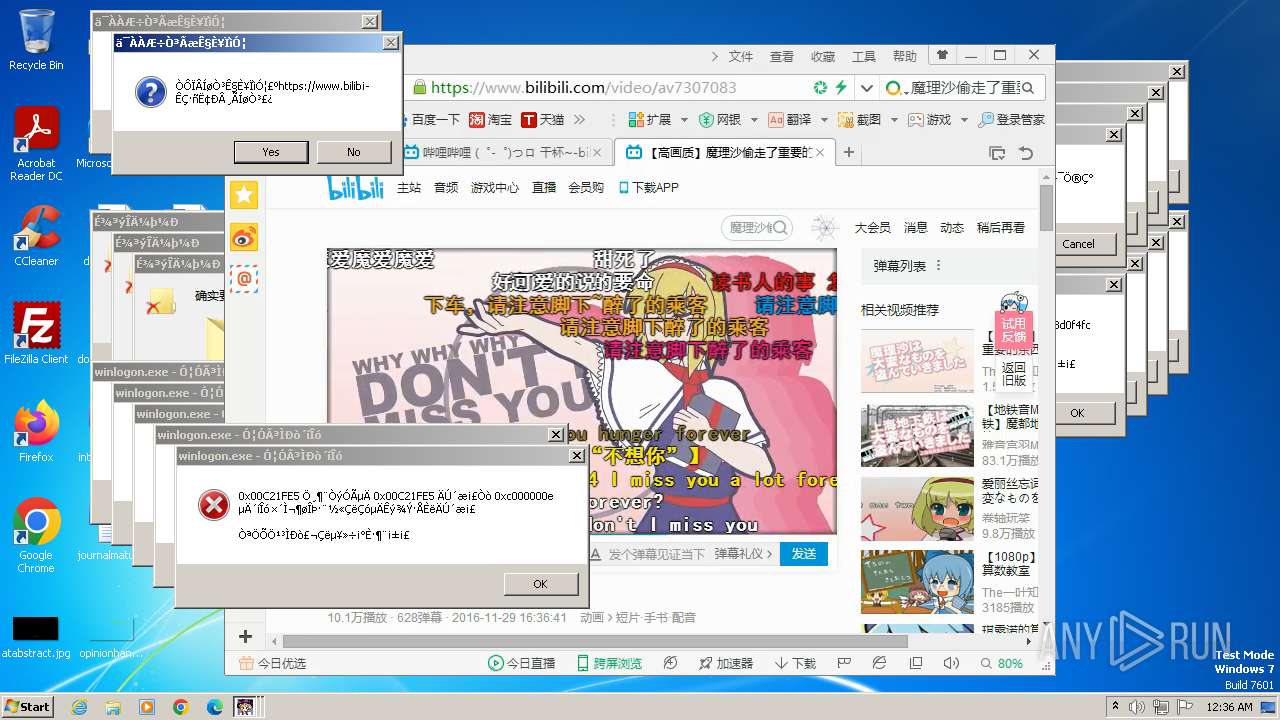Open 直播 in bilibili navigation
Screen dimensions: 1280x720
(544, 187)
